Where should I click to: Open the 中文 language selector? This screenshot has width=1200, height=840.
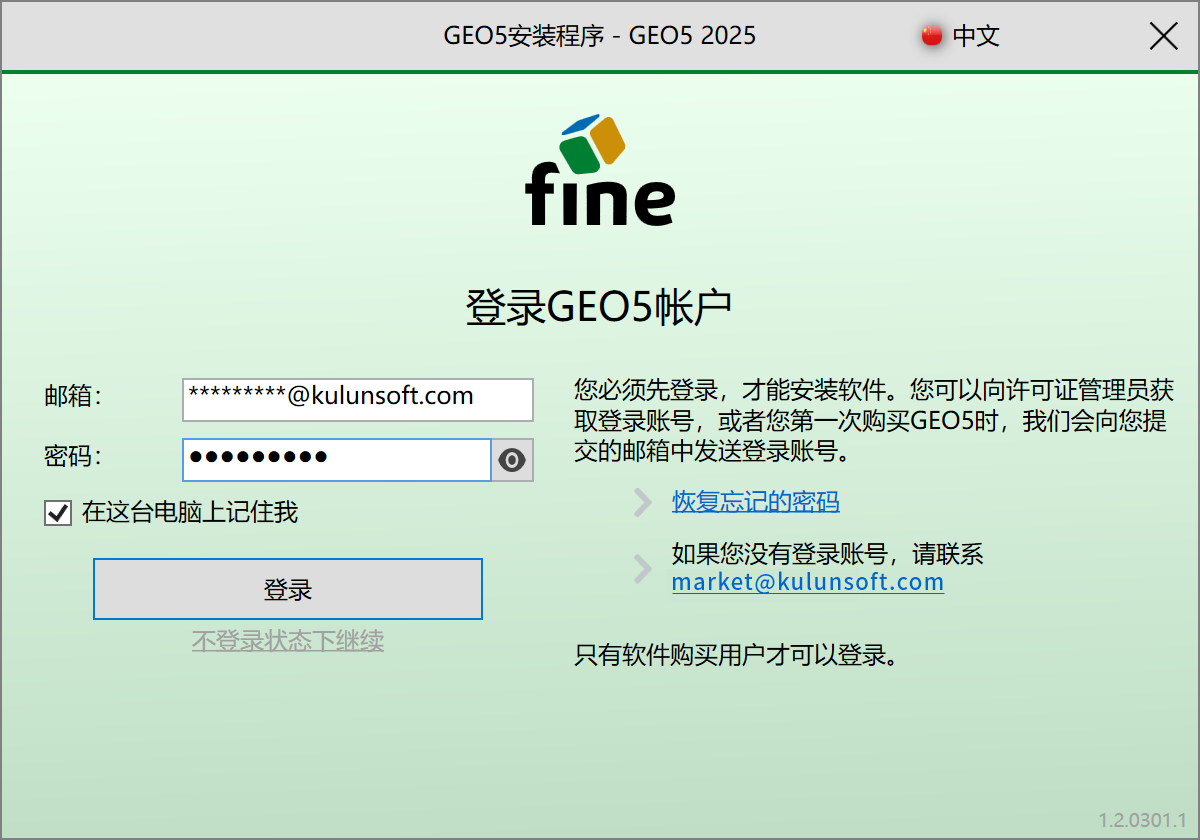(976, 37)
